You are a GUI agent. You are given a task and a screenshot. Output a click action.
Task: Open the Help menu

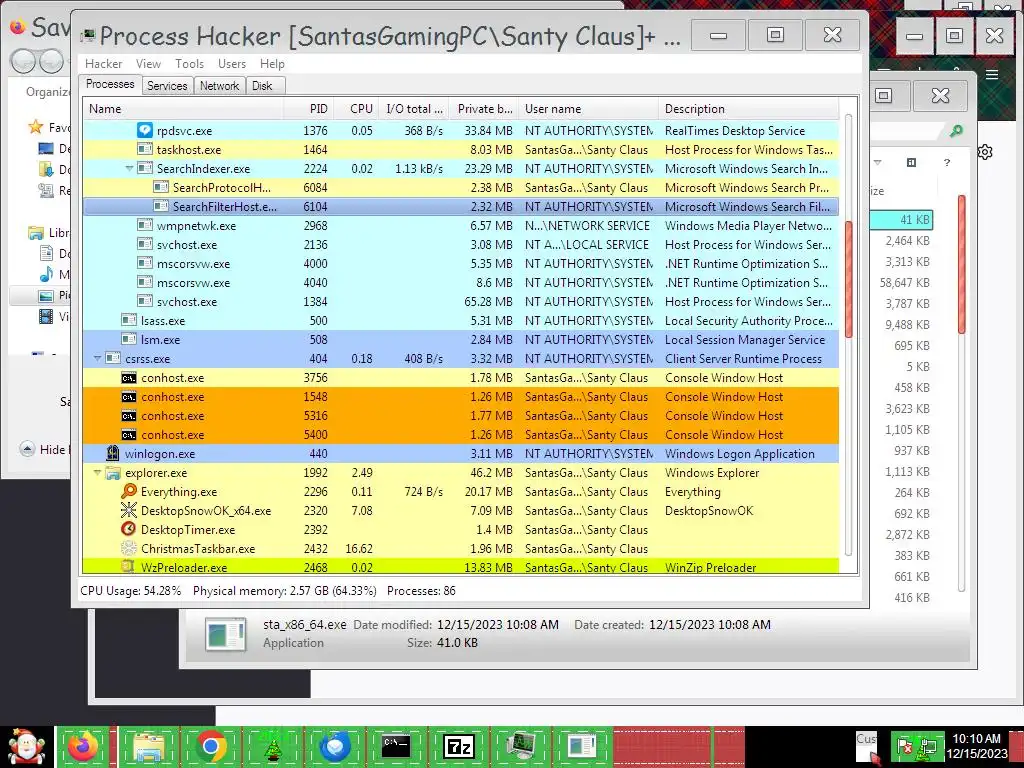point(272,64)
